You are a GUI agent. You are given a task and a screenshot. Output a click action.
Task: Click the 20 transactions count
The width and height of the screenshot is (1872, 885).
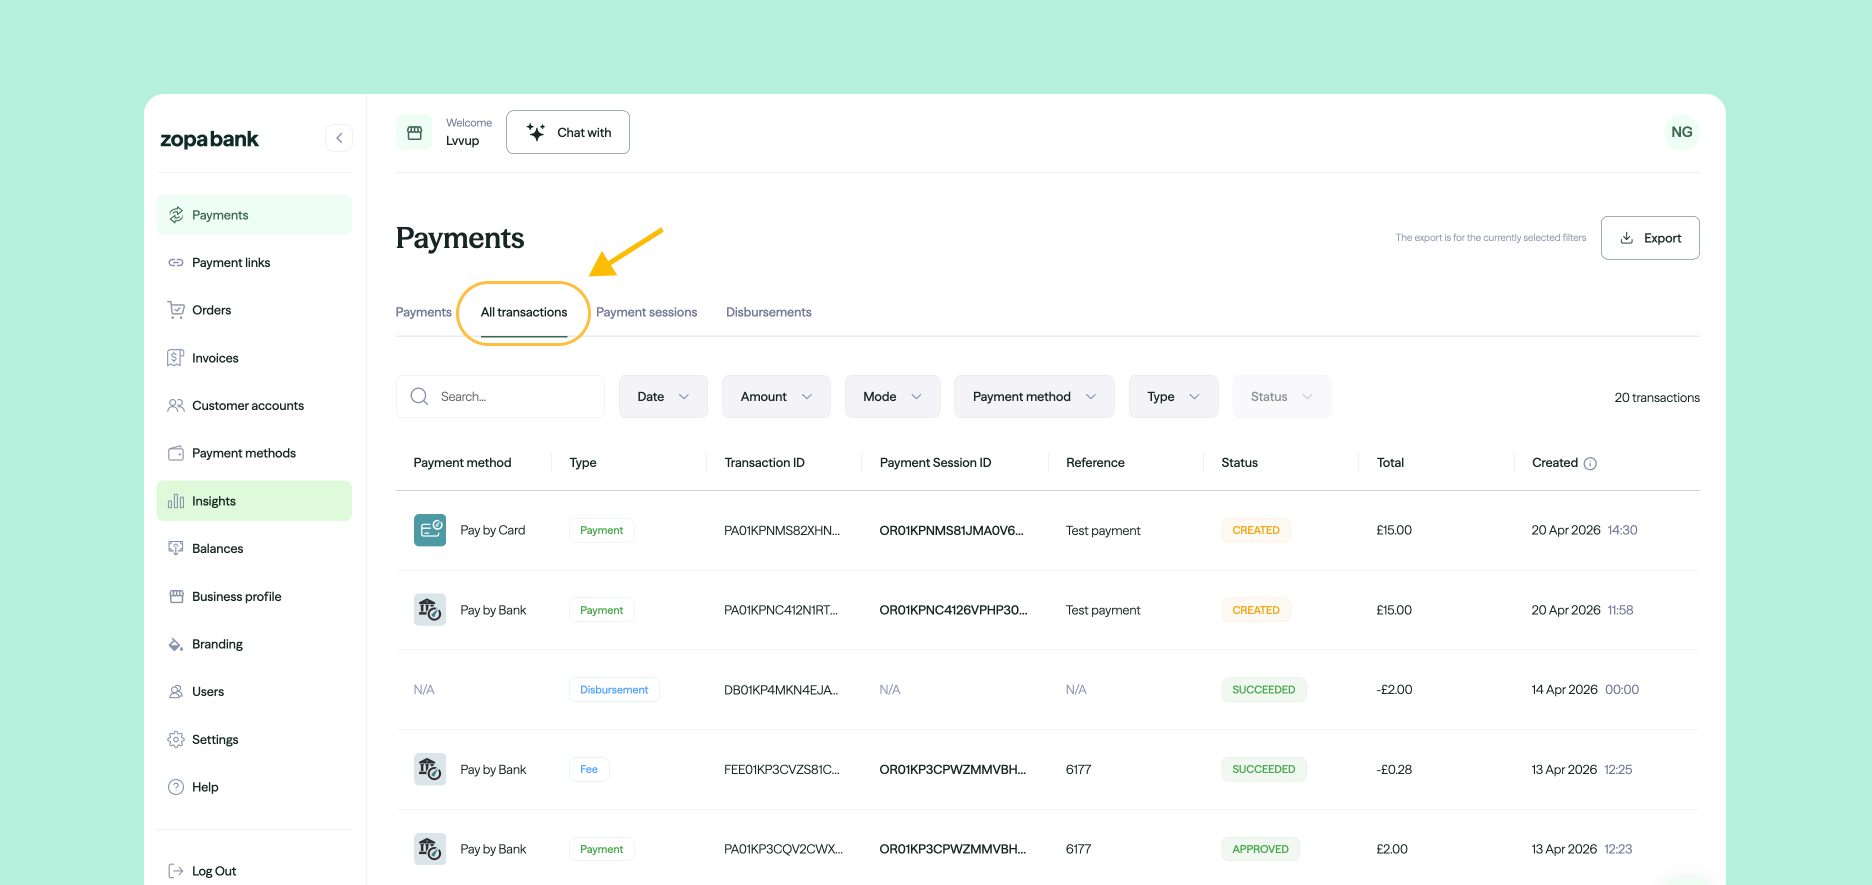pos(1657,397)
